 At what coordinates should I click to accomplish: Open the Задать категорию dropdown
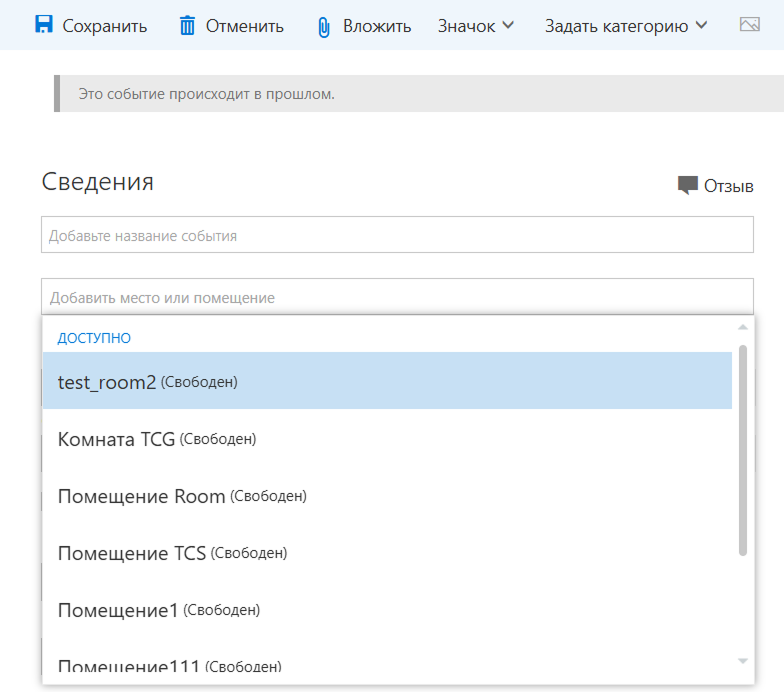point(626,26)
